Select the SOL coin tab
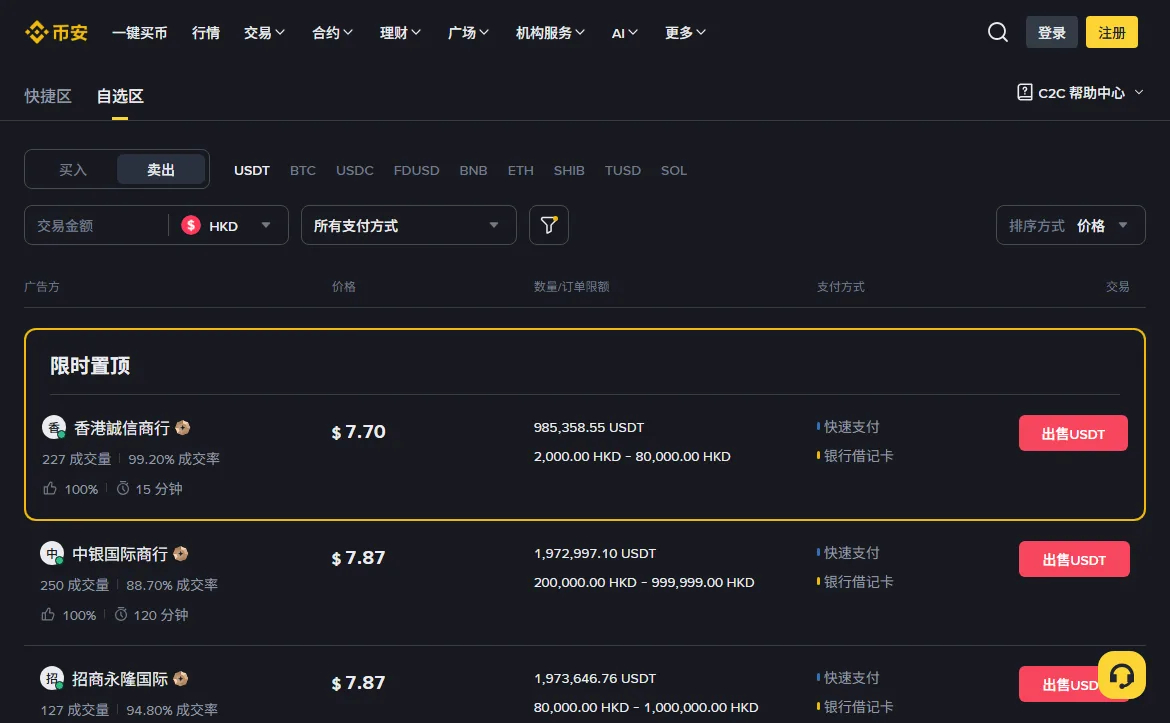Image resolution: width=1170 pixels, height=723 pixels. click(673, 170)
